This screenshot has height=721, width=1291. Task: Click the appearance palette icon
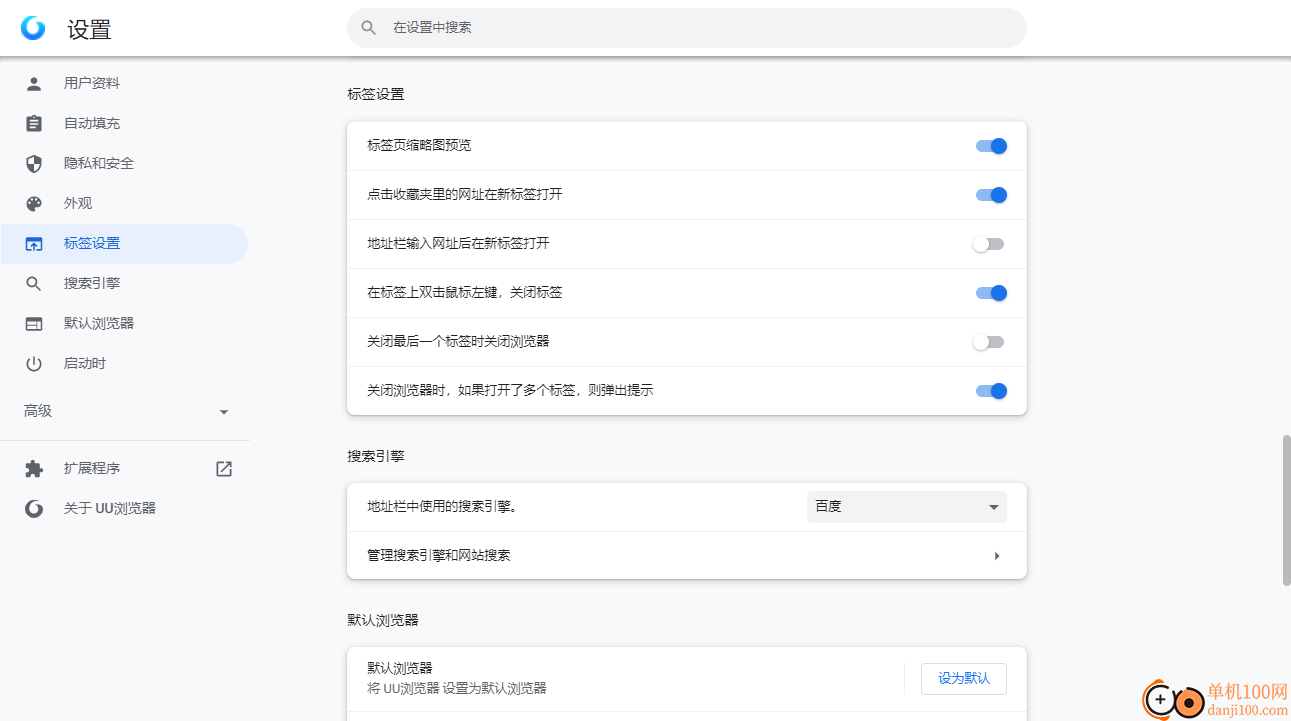[34, 203]
